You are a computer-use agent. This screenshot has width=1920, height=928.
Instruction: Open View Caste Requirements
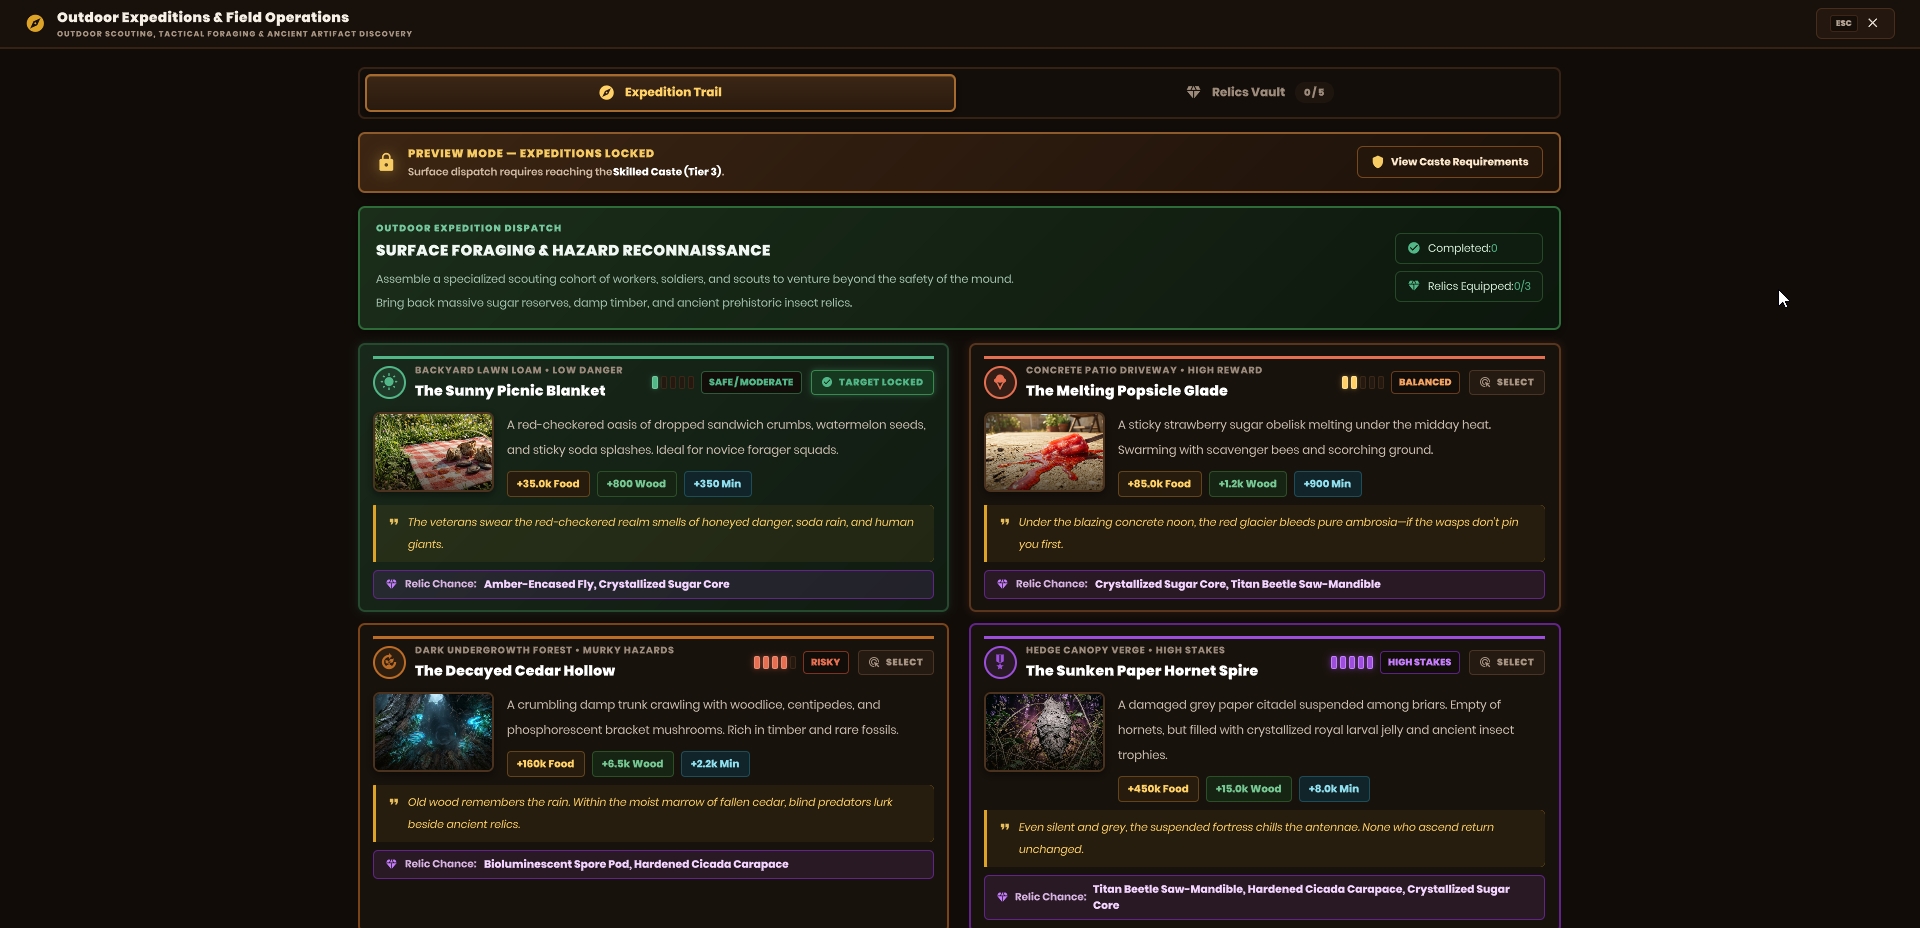tap(1449, 162)
